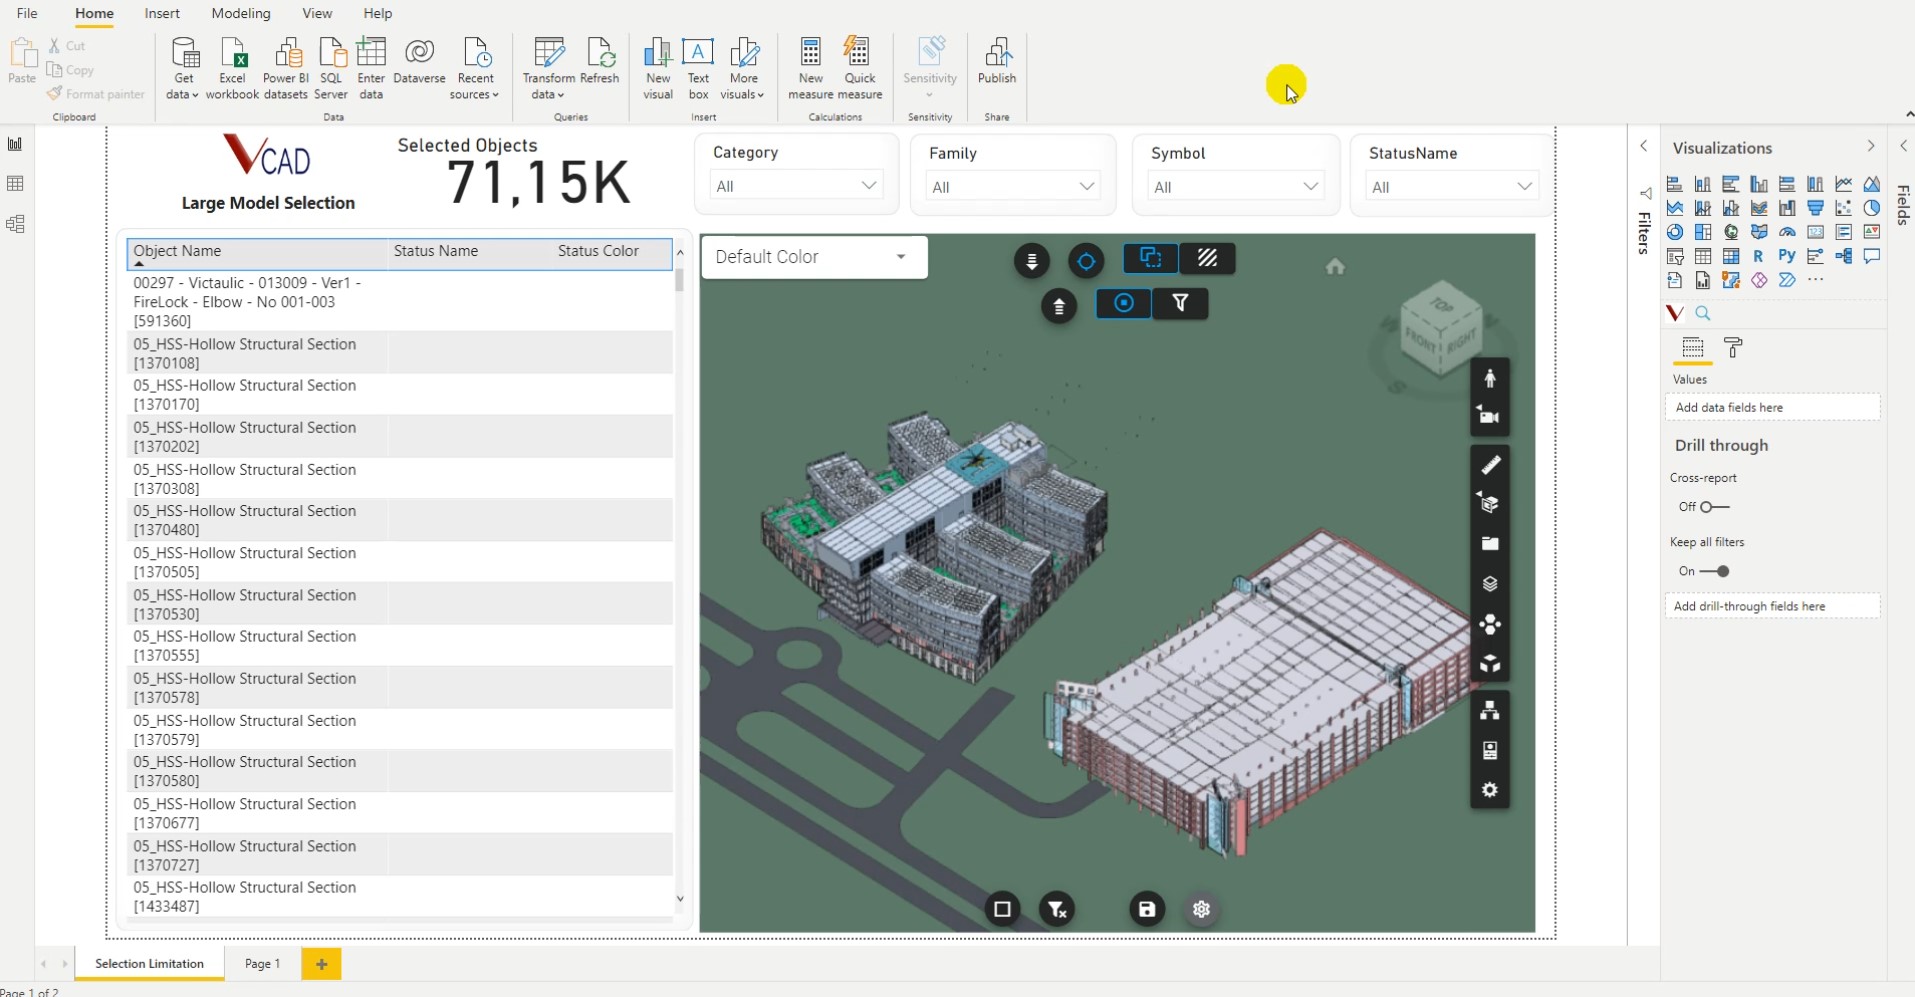Expand the Fields pane

pos(1903,147)
